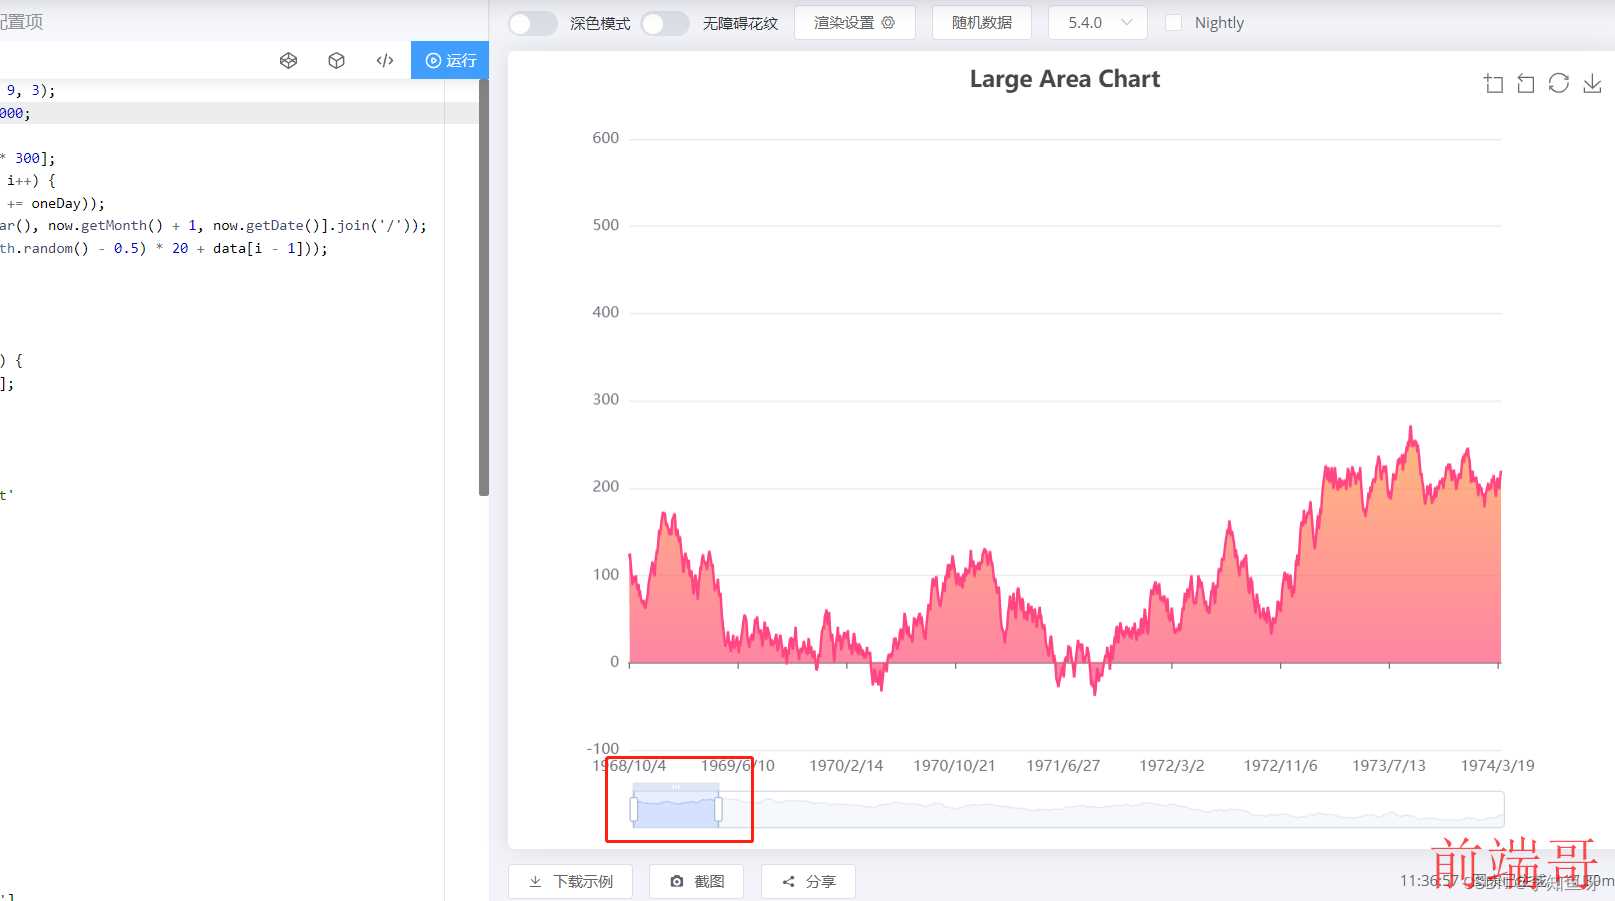Click the cube 3D box icon
The height and width of the screenshot is (901, 1615).
(336, 60)
